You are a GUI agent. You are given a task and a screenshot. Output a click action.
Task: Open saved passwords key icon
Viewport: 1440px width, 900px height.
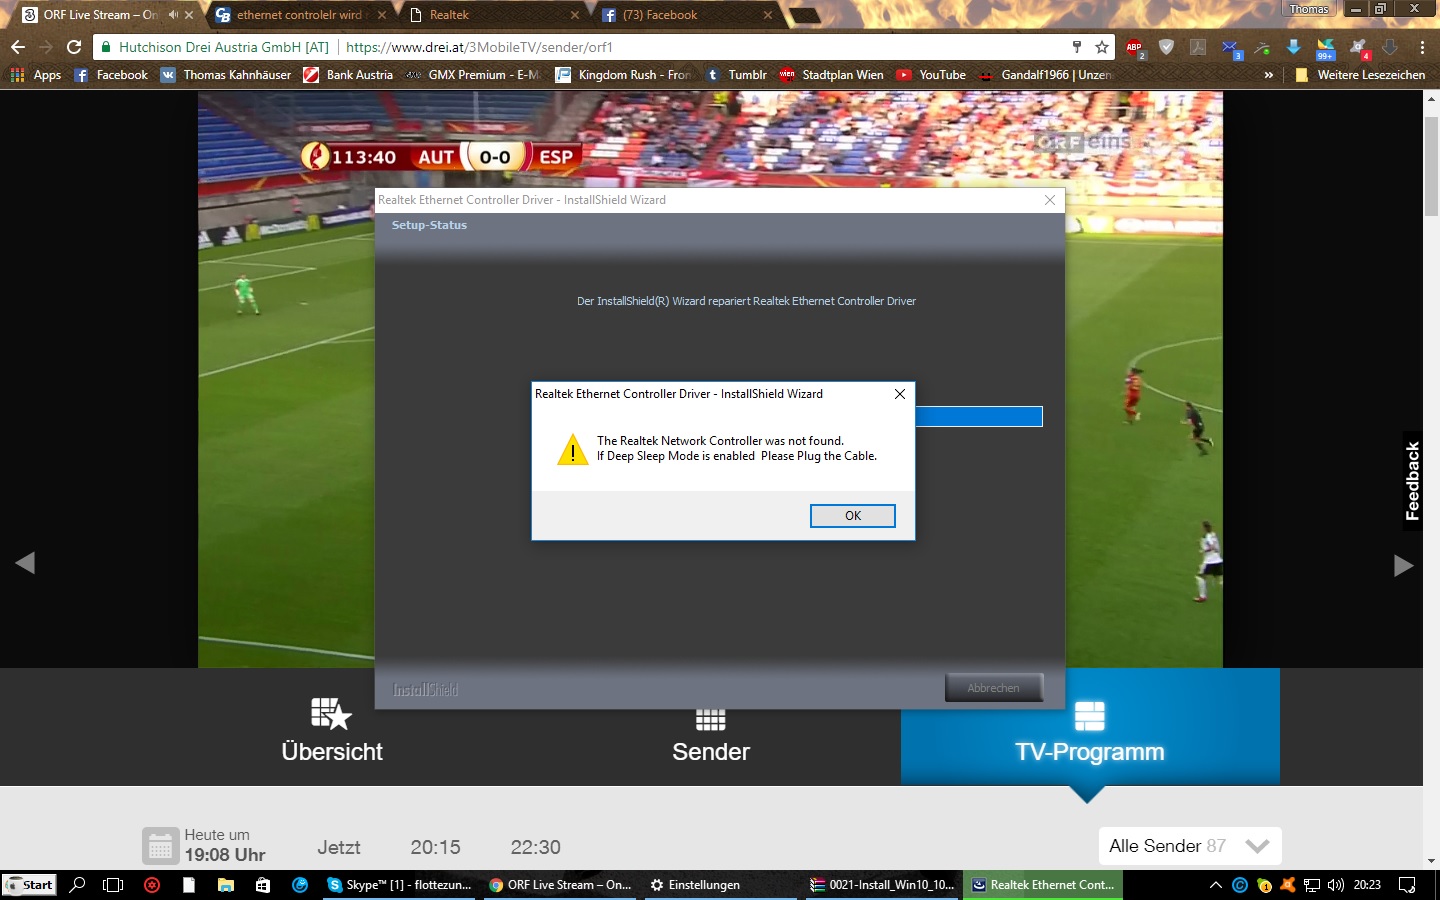[1077, 47]
